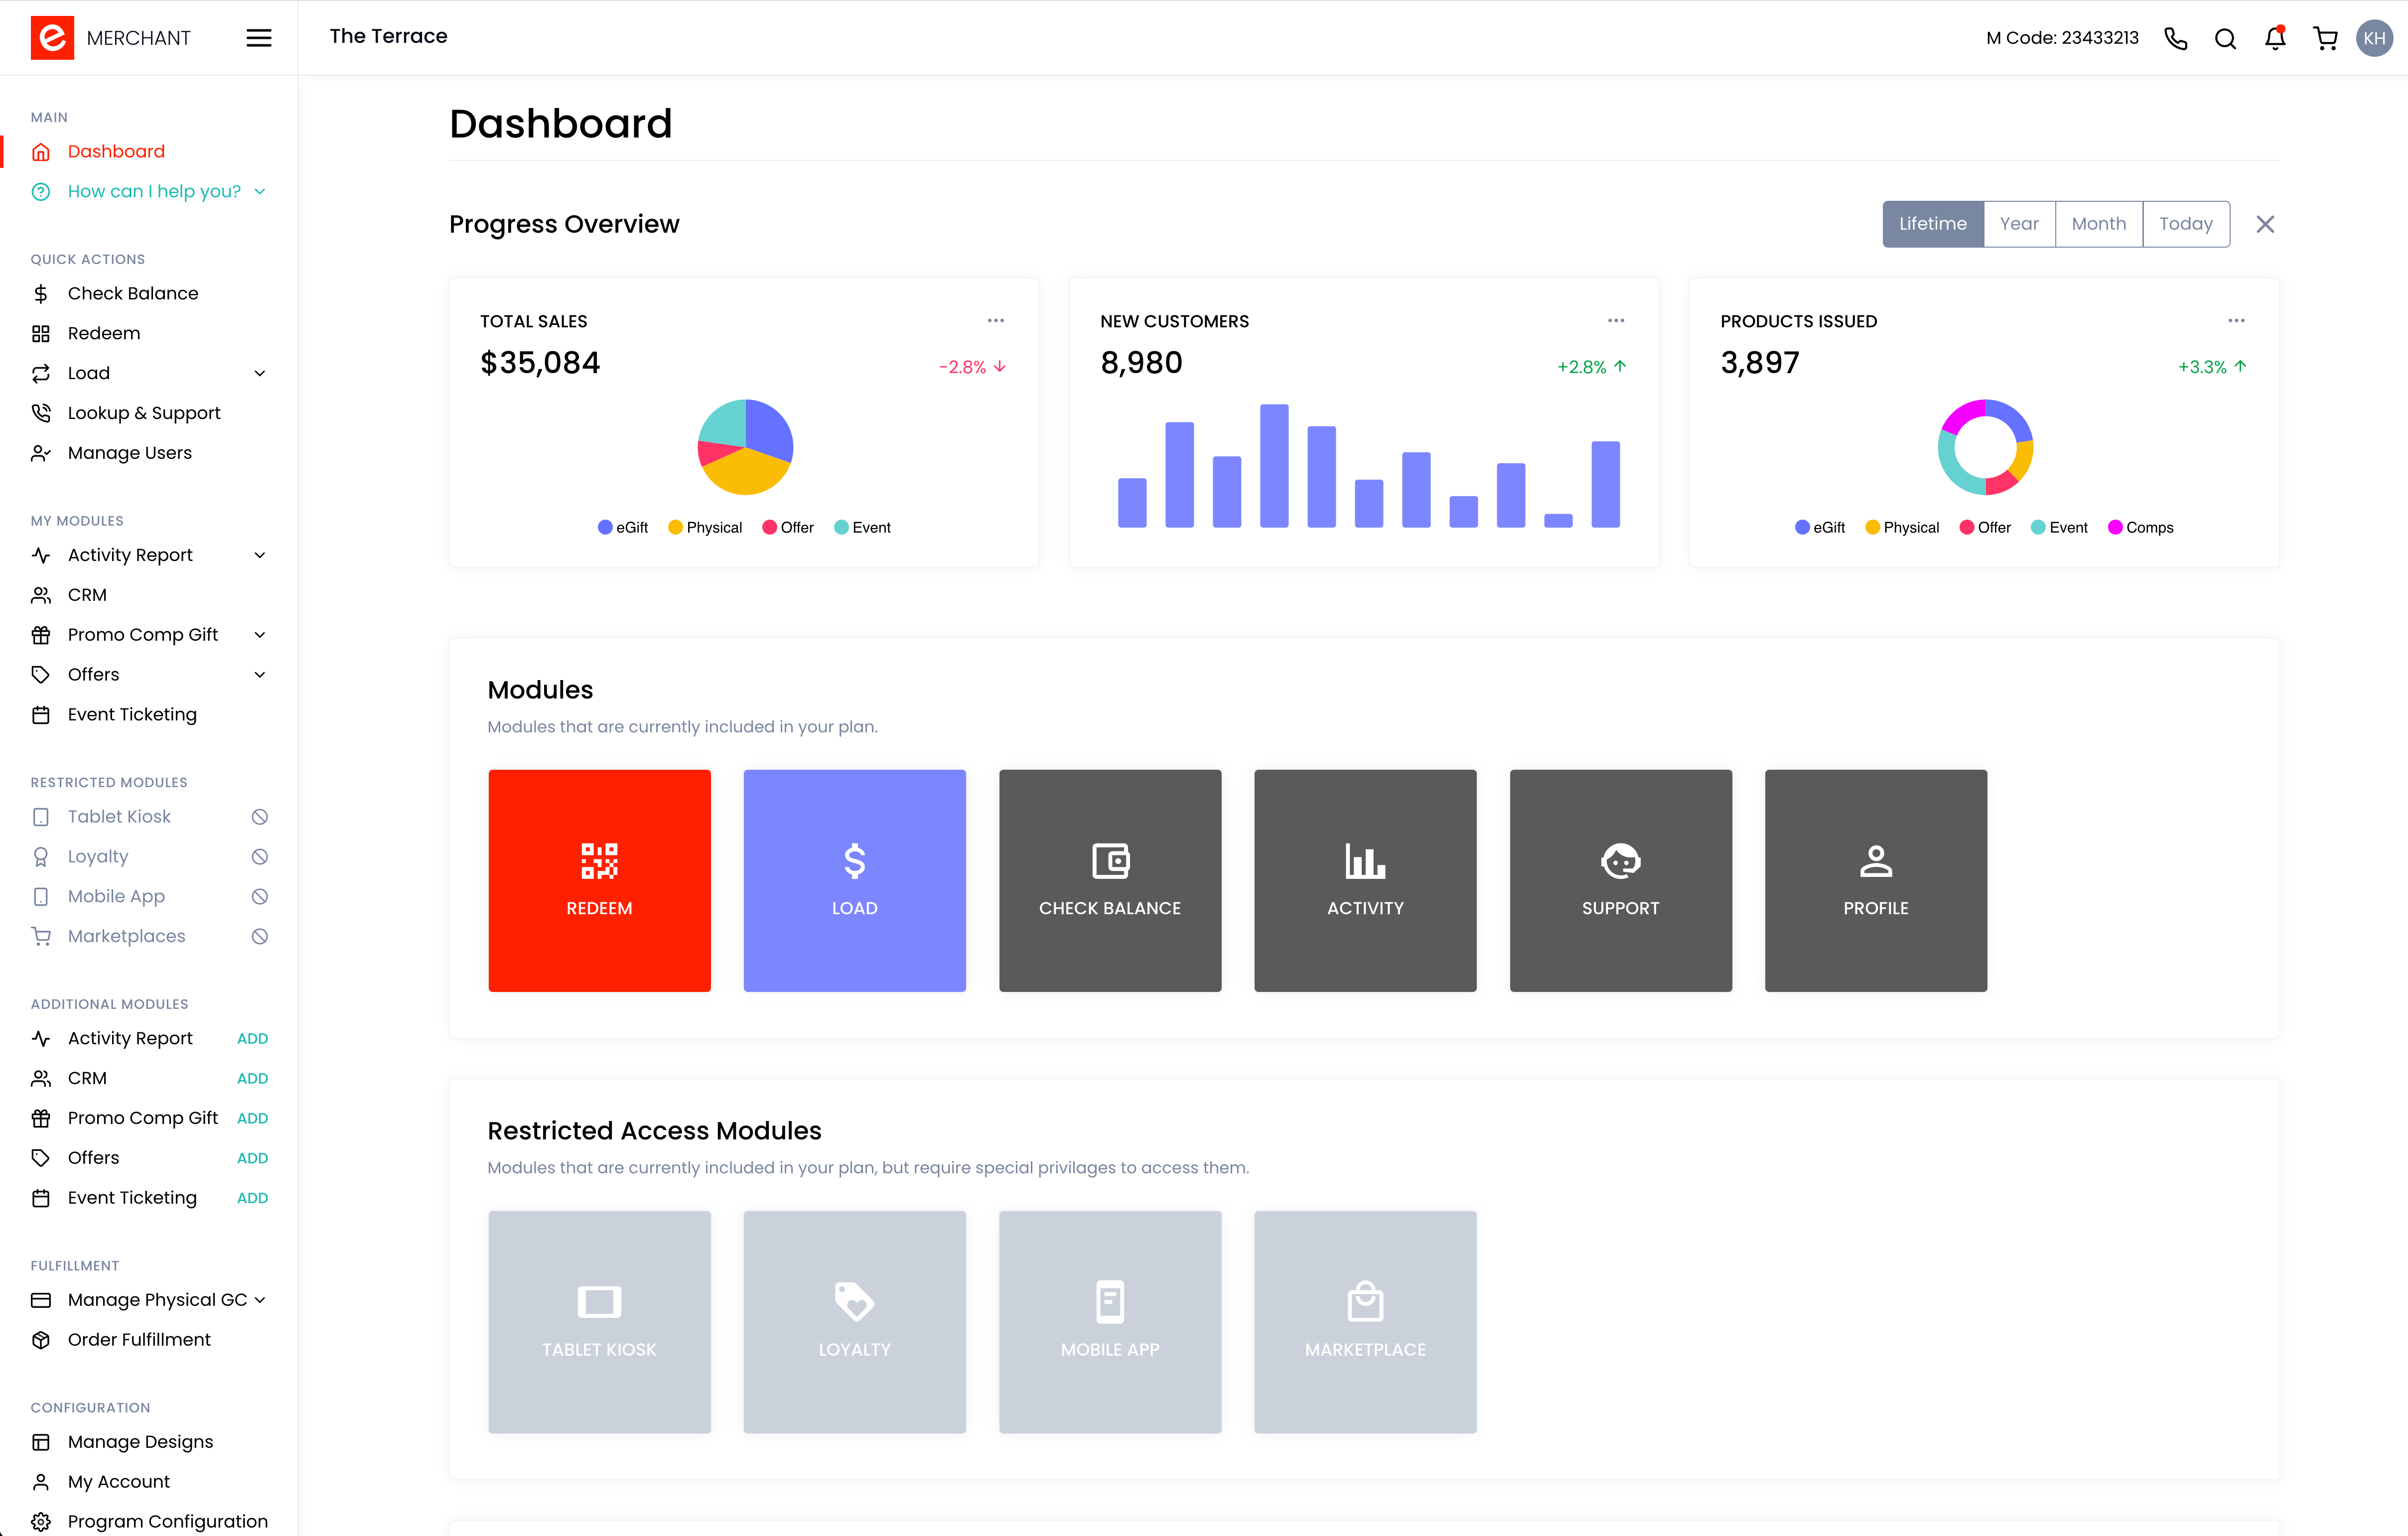The width and height of the screenshot is (2408, 1536).
Task: Open the PROFILE module tile
Action: pyautogui.click(x=1876, y=880)
